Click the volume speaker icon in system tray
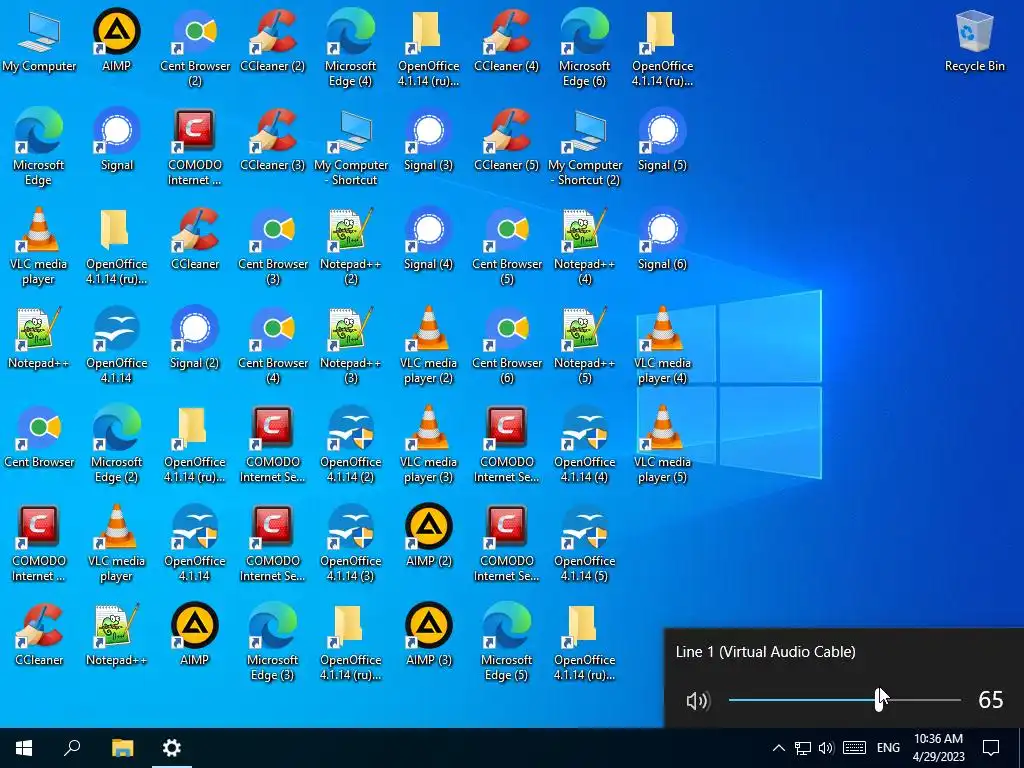The image size is (1024, 768). pyautogui.click(x=826, y=748)
